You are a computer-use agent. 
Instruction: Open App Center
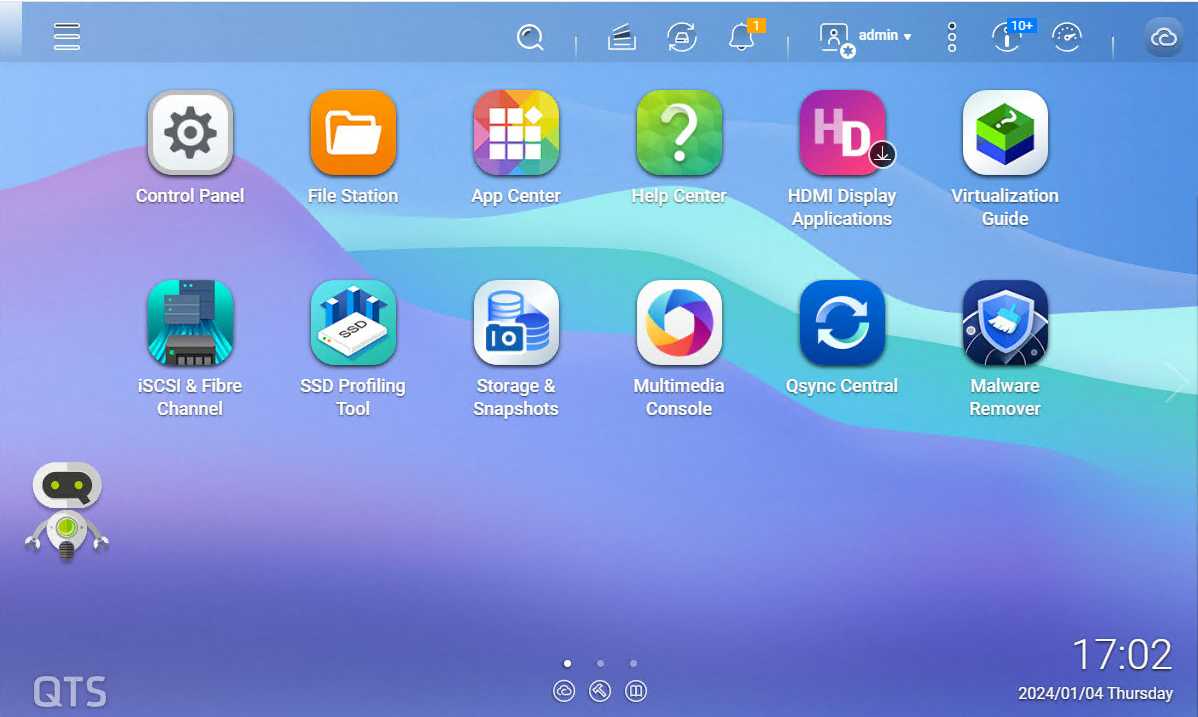pyautogui.click(x=516, y=133)
